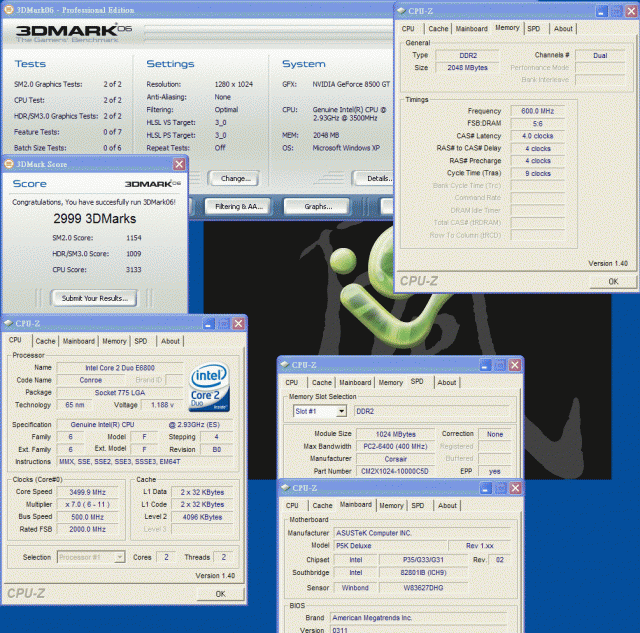The height and width of the screenshot is (633, 640).
Task: Click the 600.0 MHz frequency field
Action: coord(537,111)
